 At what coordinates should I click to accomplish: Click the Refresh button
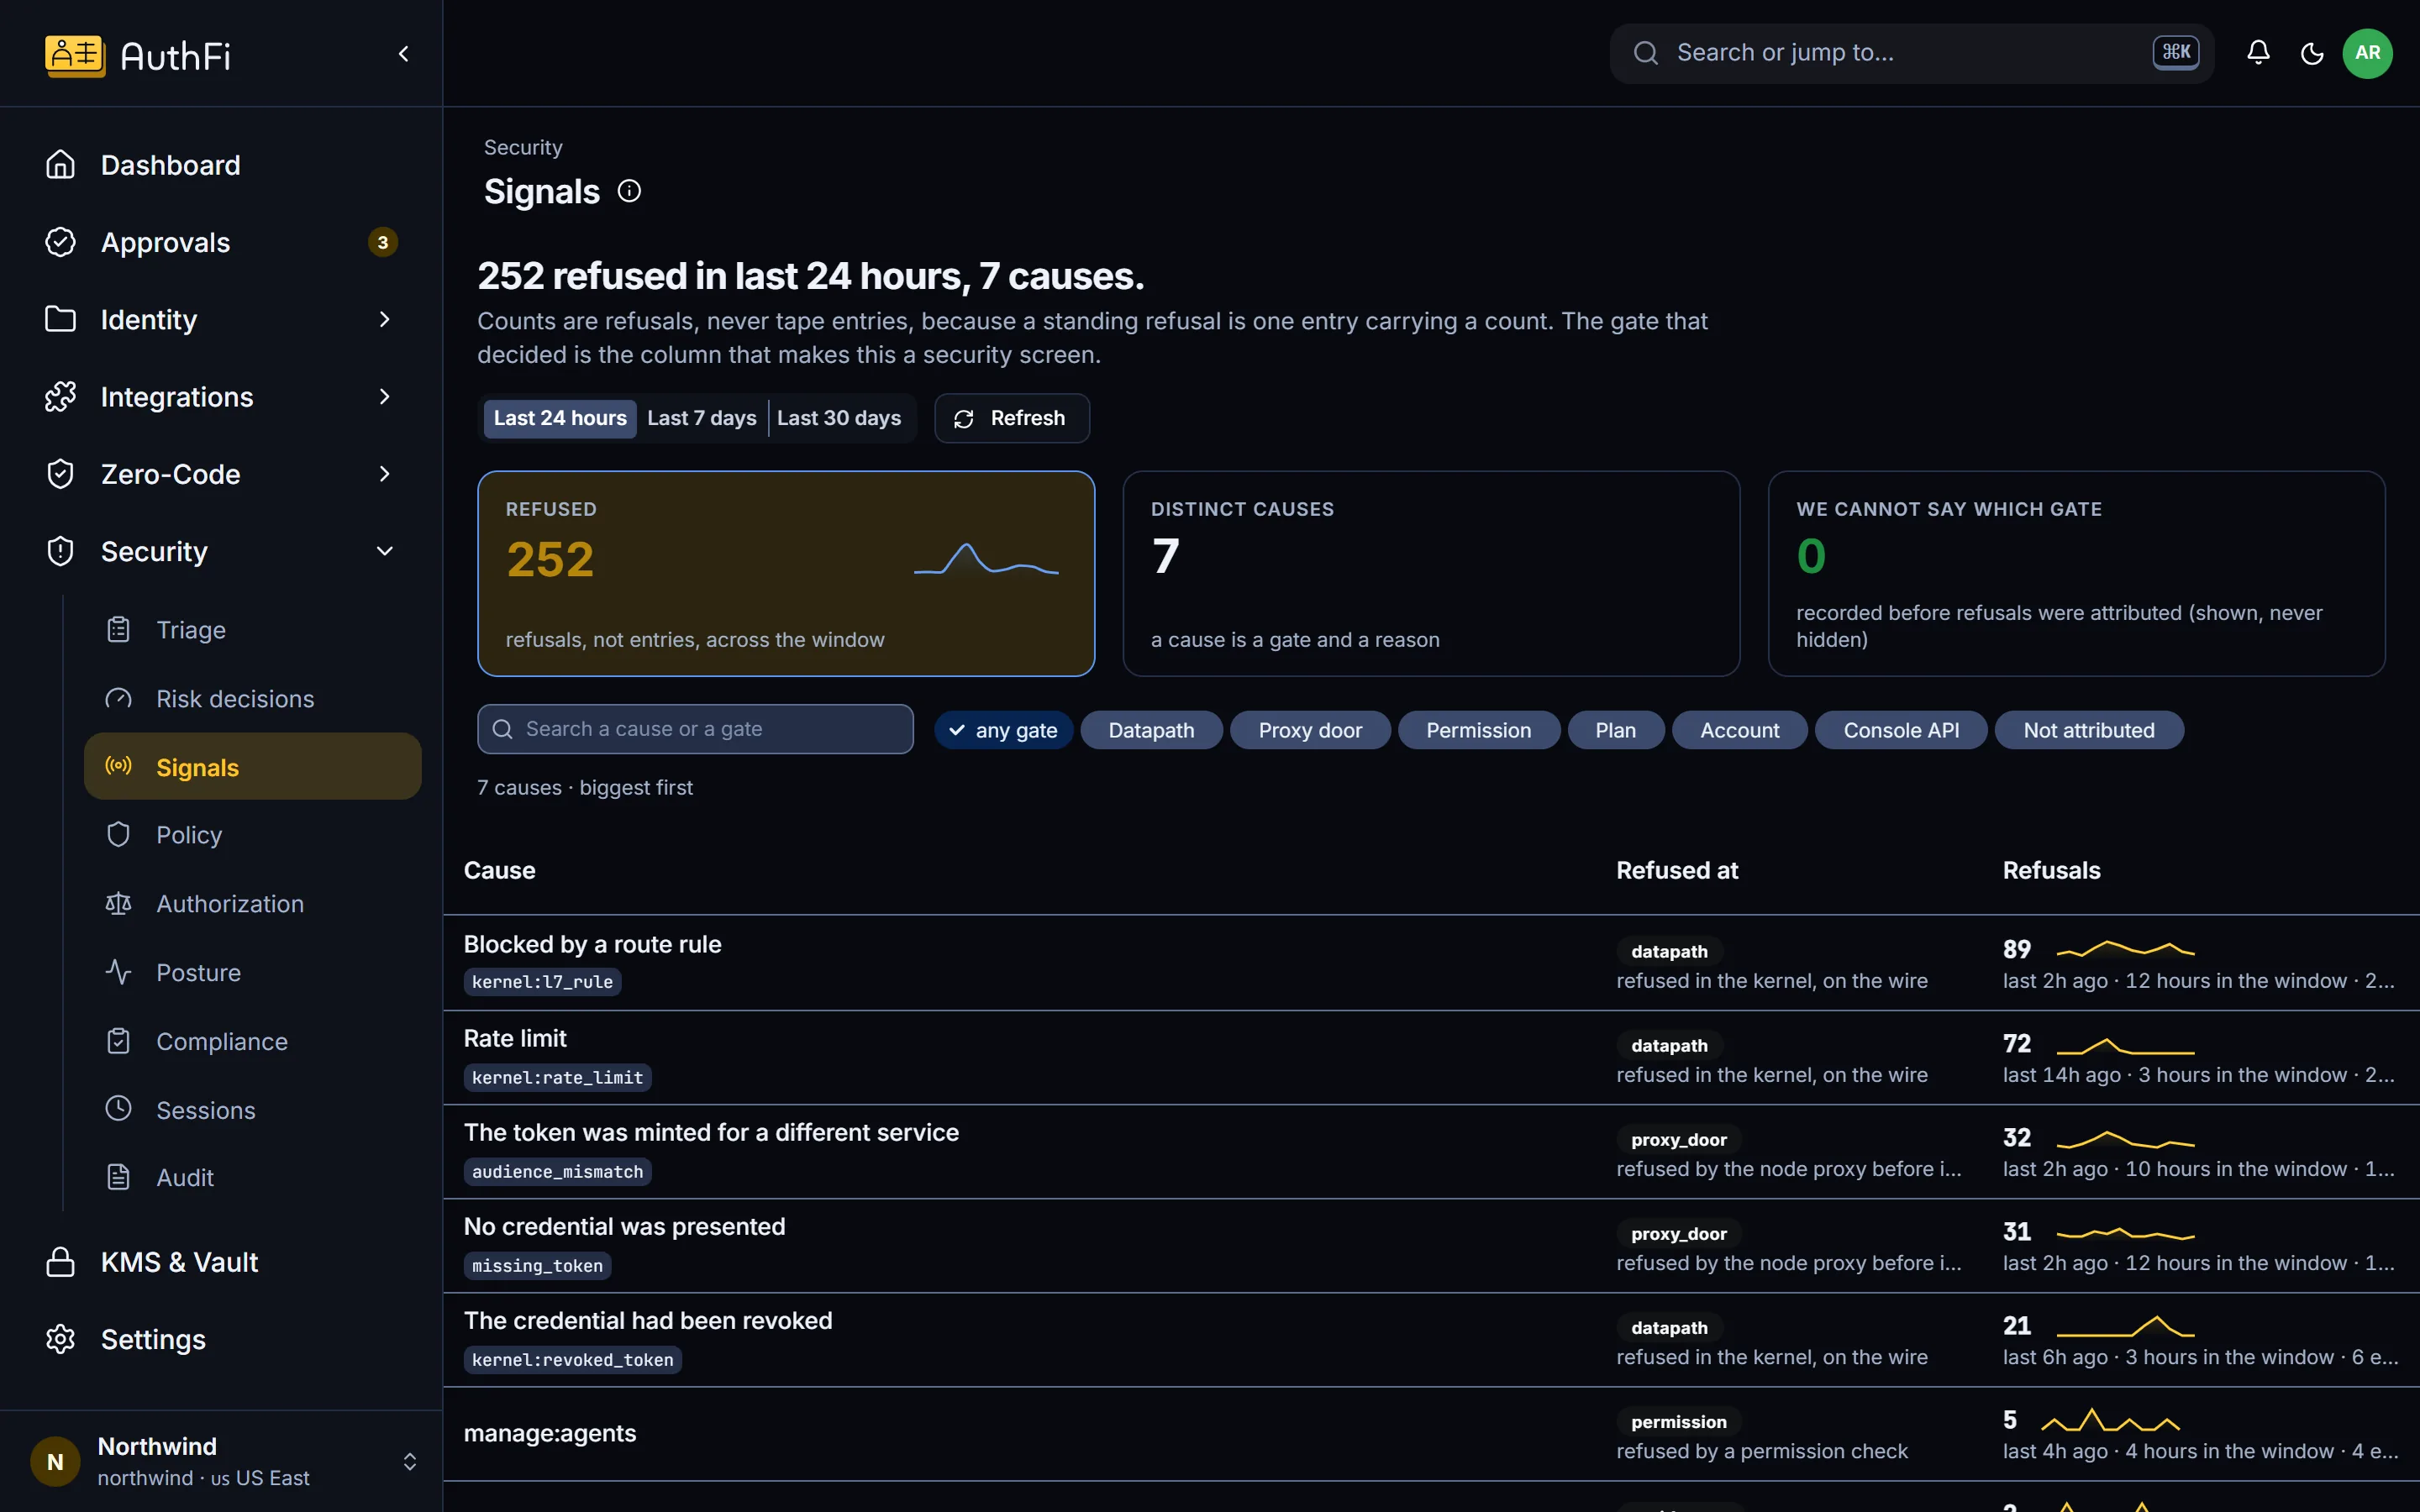1011,418
